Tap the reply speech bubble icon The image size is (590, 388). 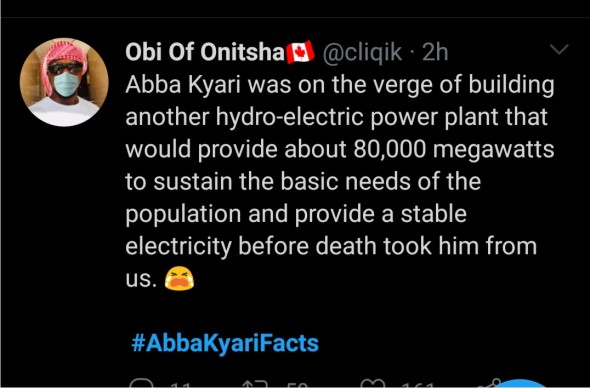(x=142, y=383)
